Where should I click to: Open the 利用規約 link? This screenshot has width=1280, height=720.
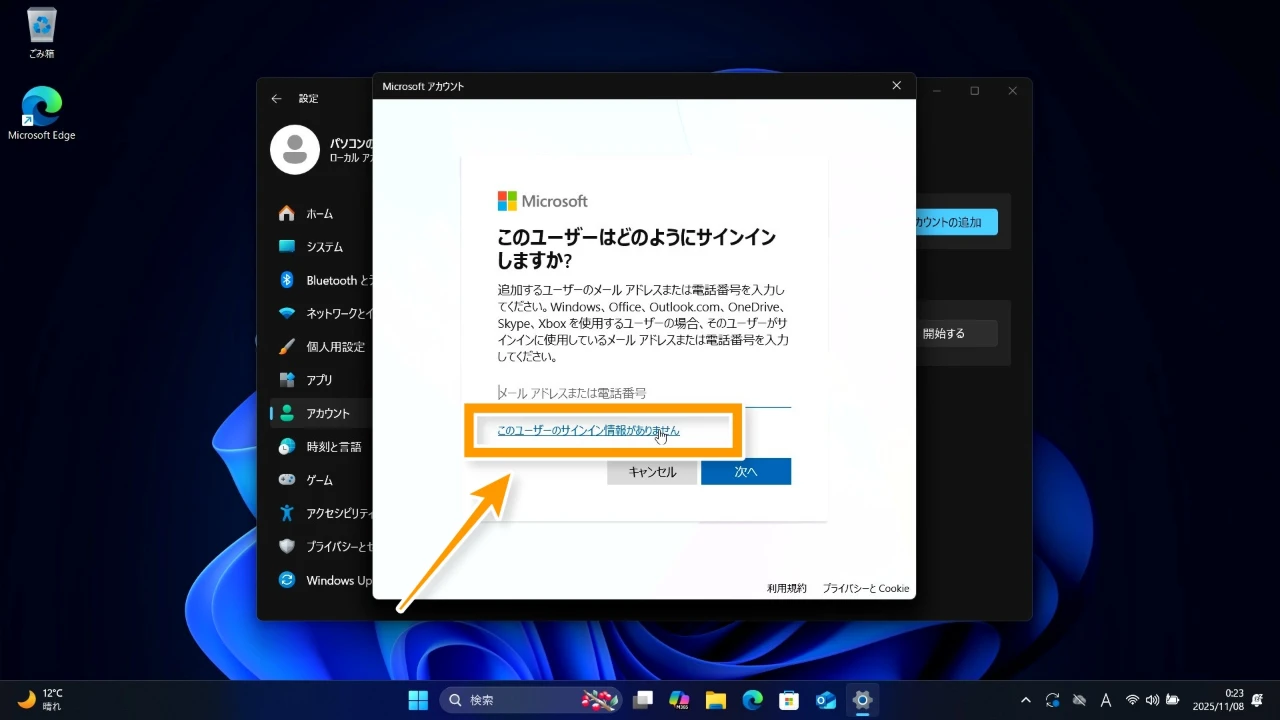tap(786, 588)
